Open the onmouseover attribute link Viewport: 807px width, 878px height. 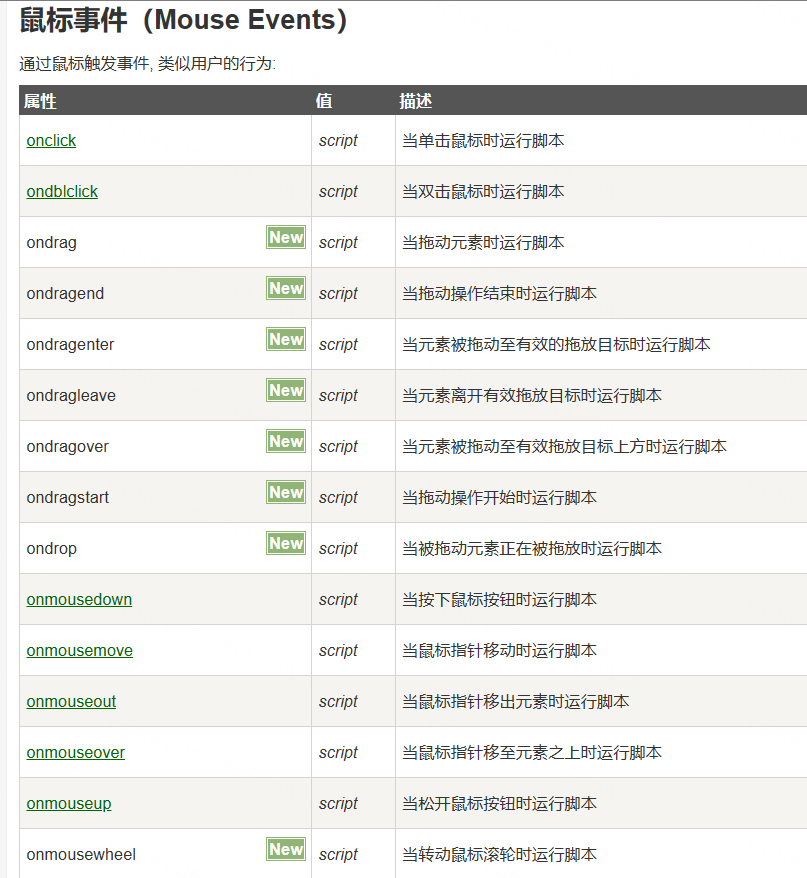[75, 753]
